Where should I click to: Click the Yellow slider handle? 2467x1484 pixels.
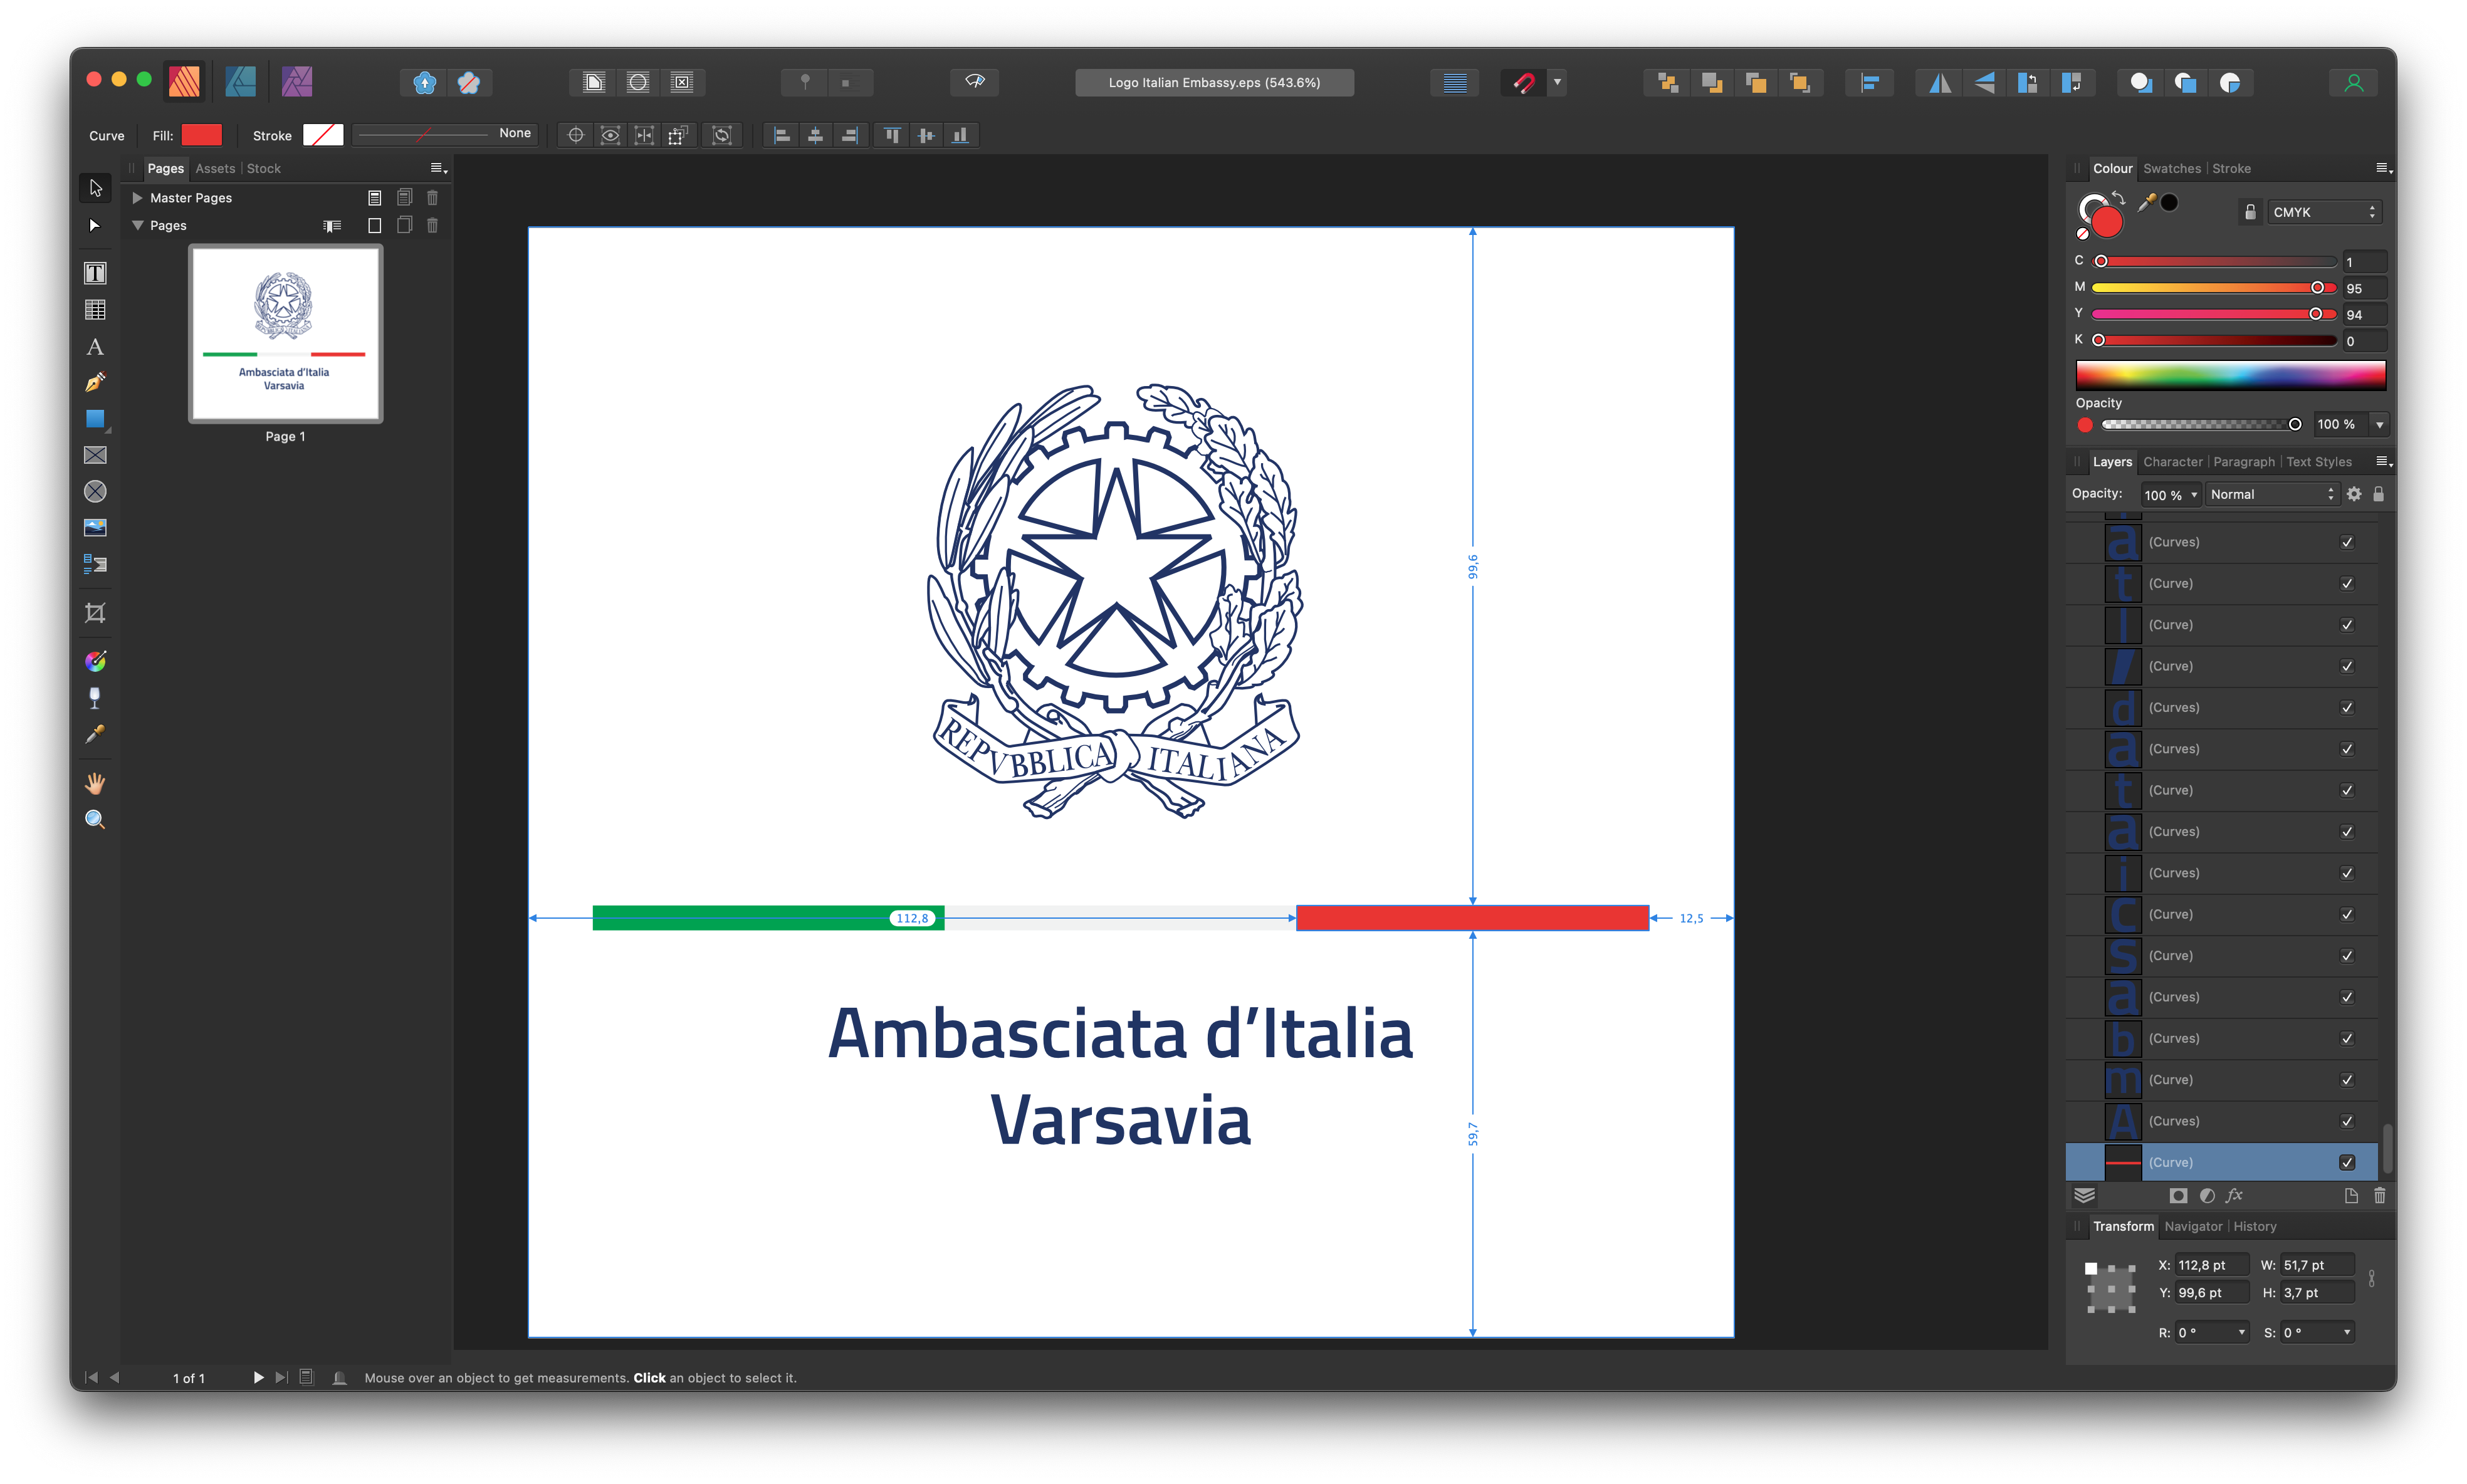point(2315,314)
